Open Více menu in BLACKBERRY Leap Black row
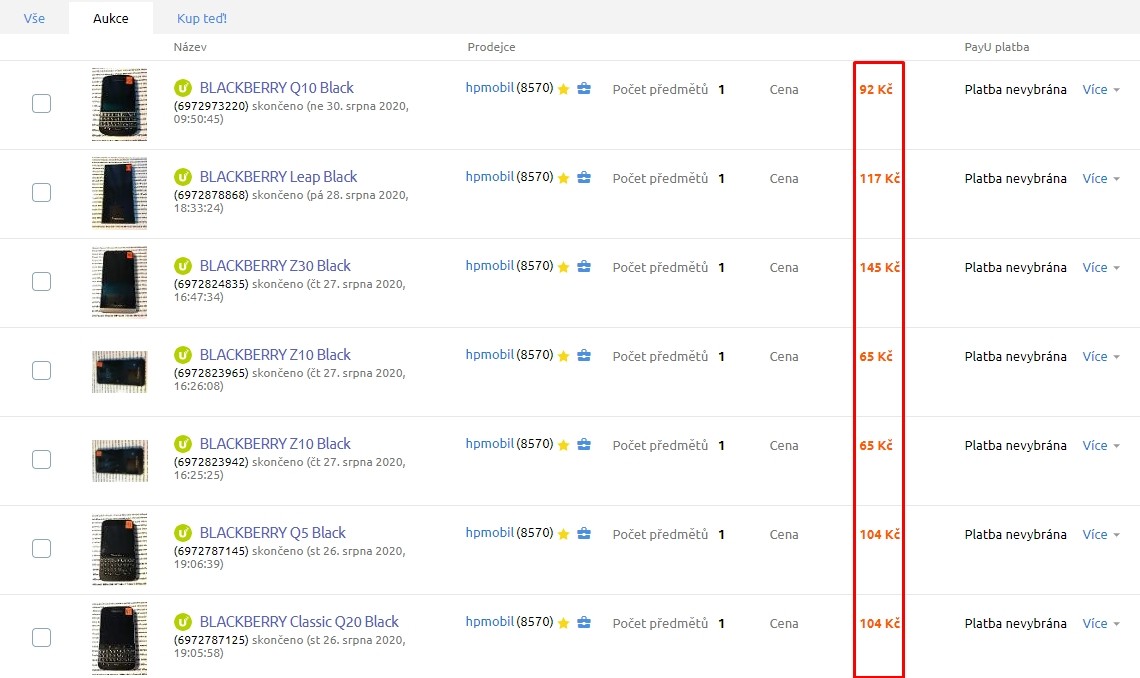Viewport: 1140px width, 678px height. coord(1100,179)
